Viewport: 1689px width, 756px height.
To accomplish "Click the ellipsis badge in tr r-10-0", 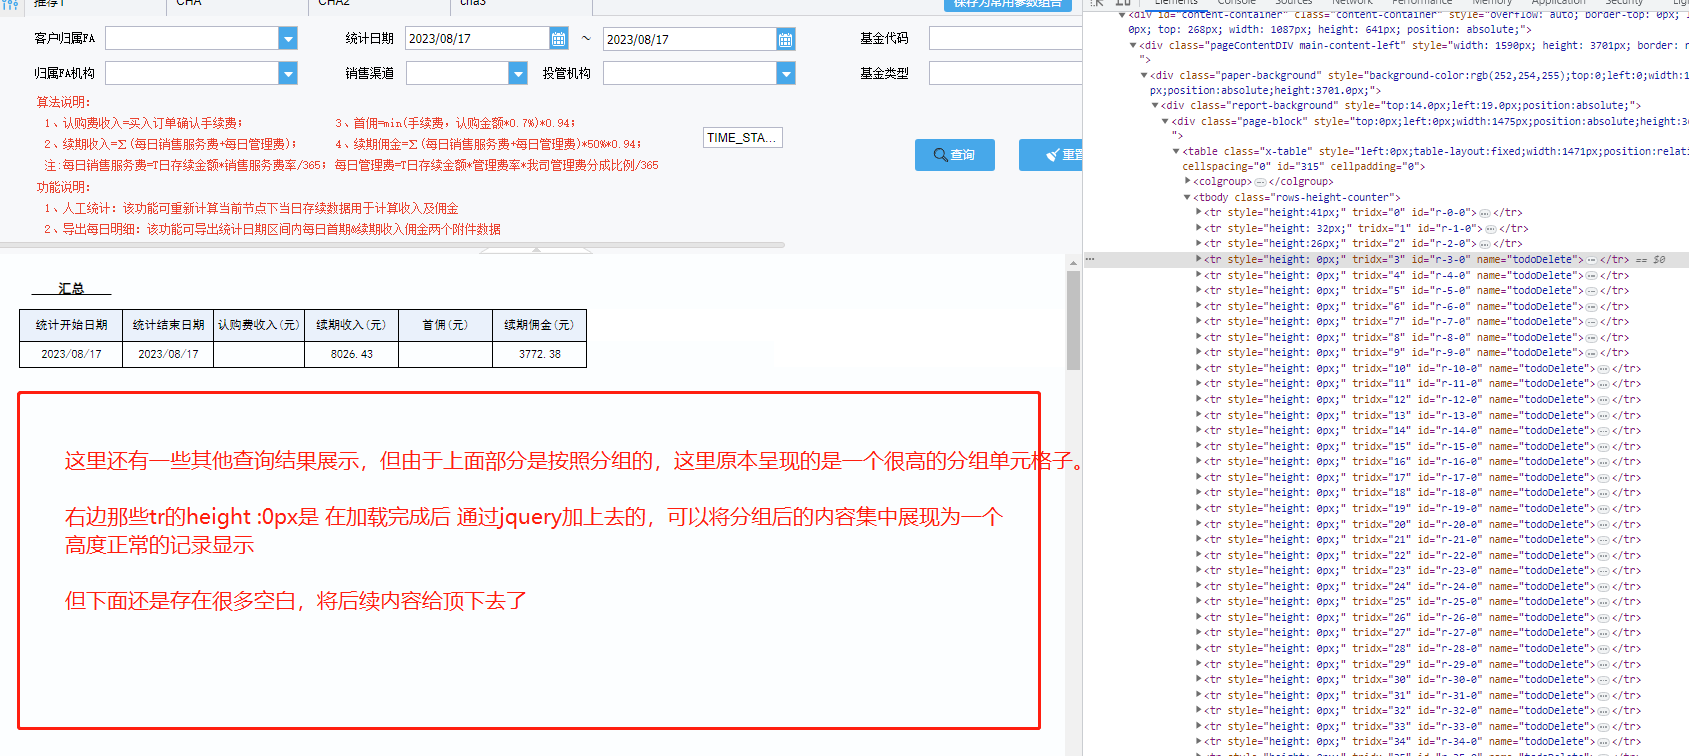I will click(x=1603, y=369).
